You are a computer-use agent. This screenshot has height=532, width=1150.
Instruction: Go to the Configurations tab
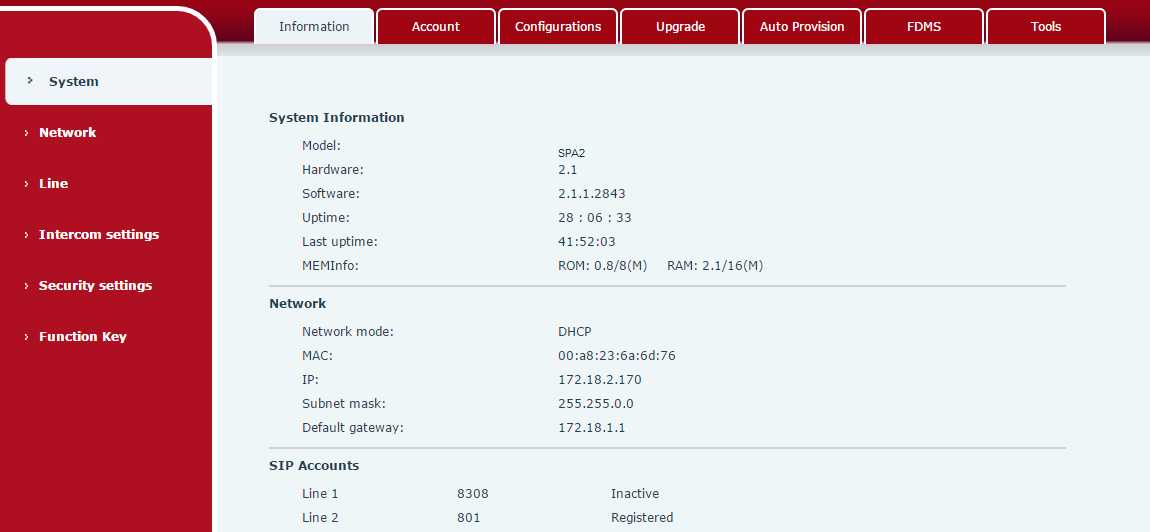pos(558,27)
